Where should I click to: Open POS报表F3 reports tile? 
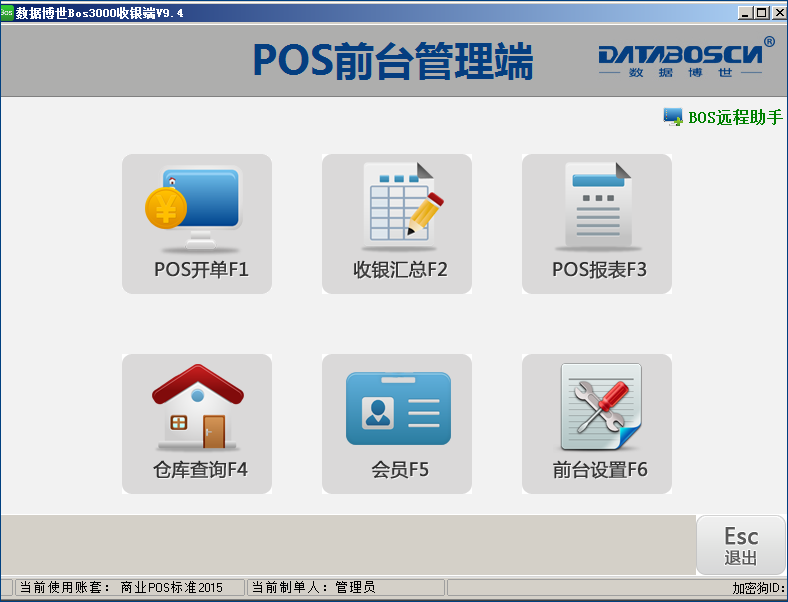coord(597,224)
